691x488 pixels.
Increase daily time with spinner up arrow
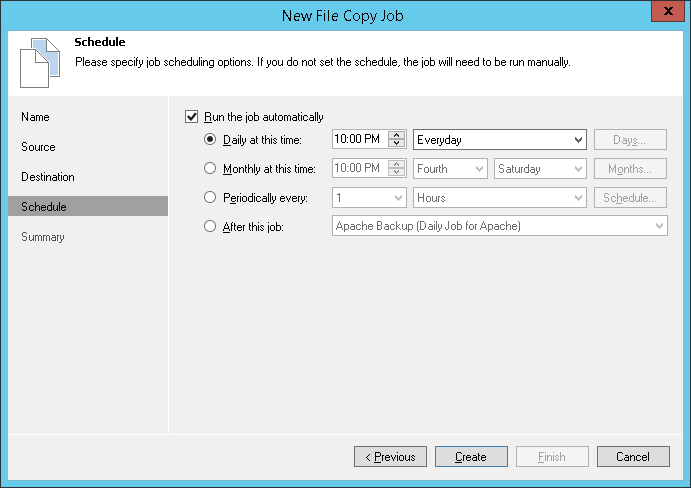click(x=397, y=136)
